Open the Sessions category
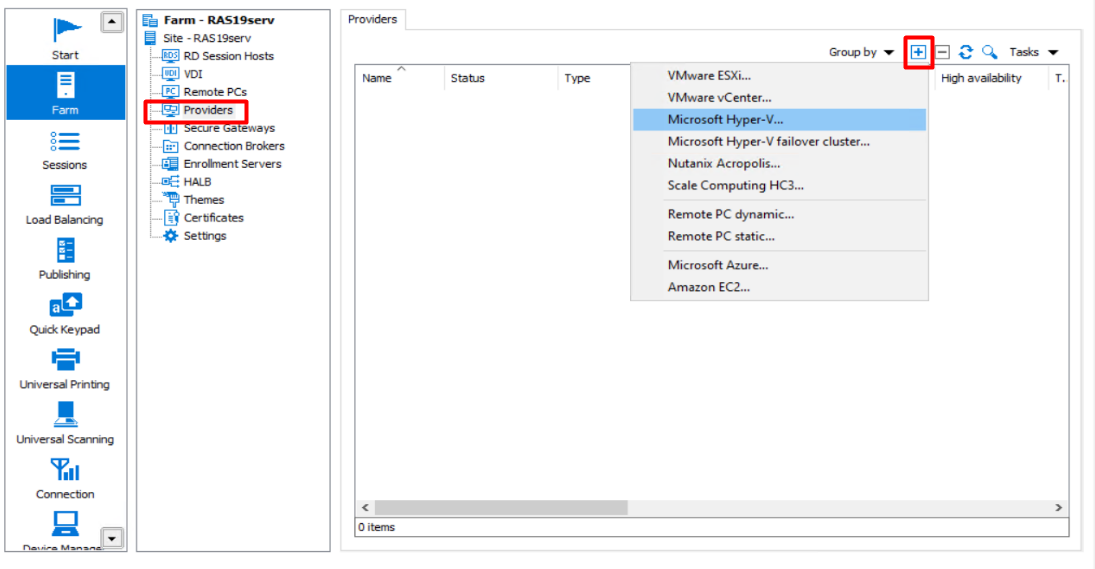 65,149
